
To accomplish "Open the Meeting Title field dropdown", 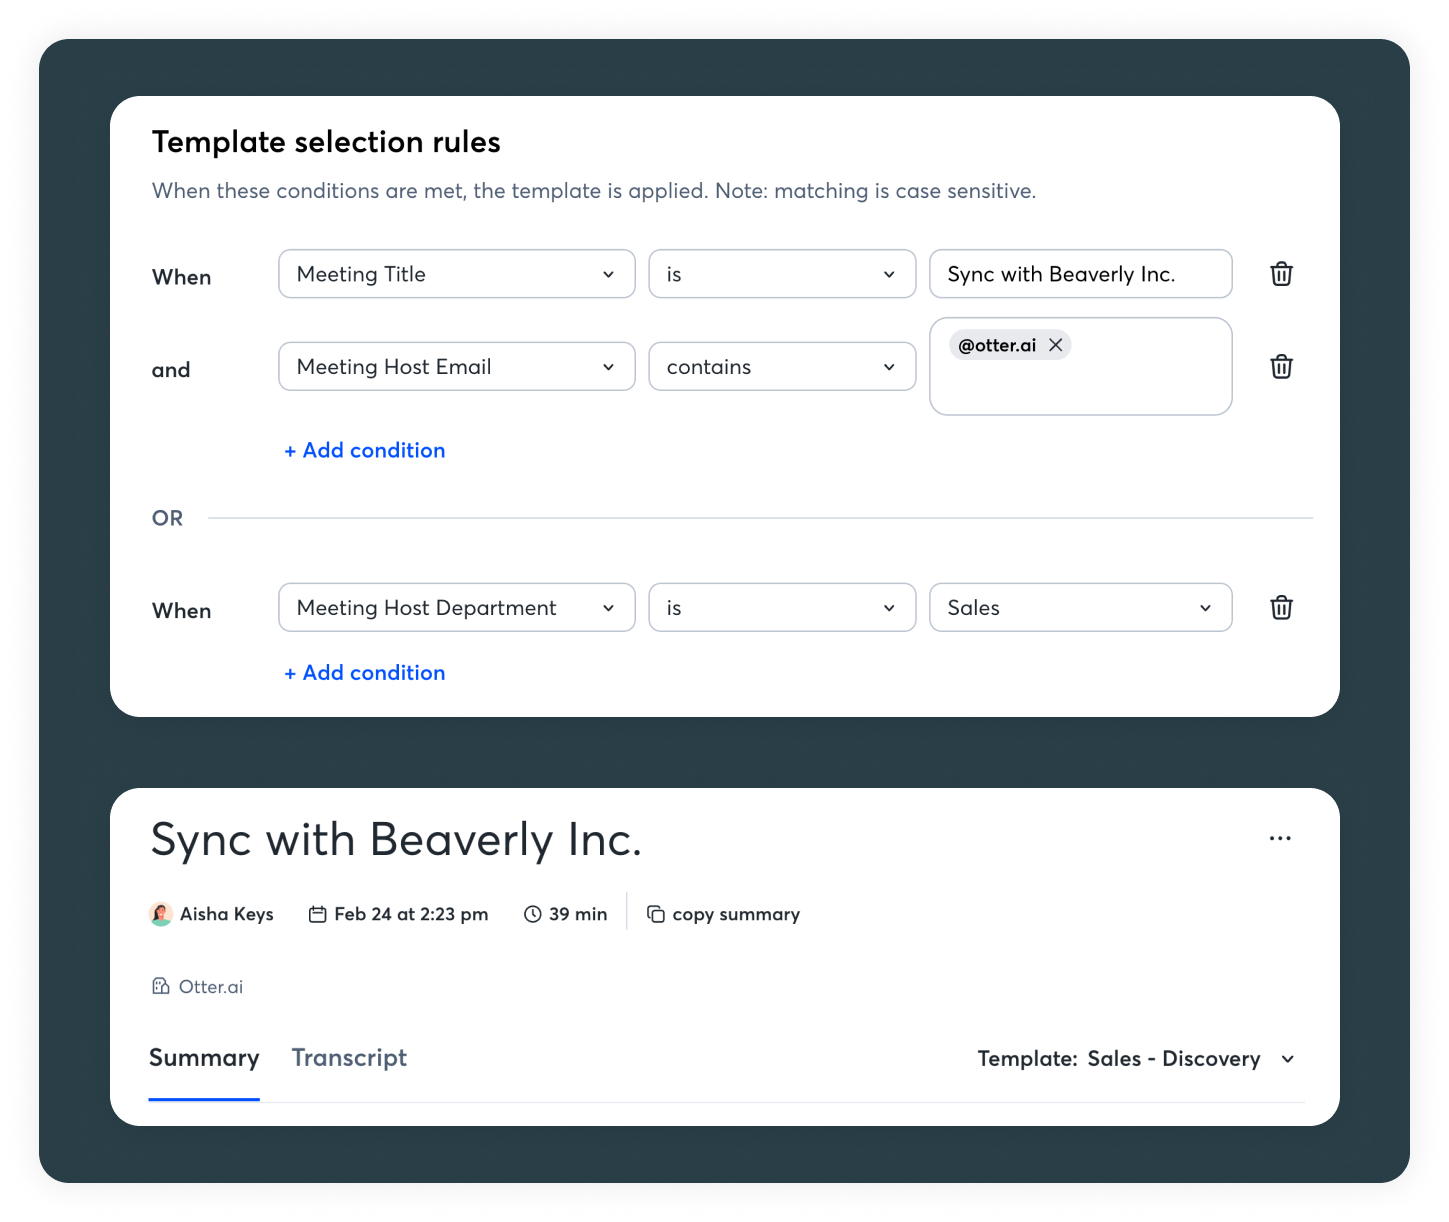I will click(x=456, y=274).
